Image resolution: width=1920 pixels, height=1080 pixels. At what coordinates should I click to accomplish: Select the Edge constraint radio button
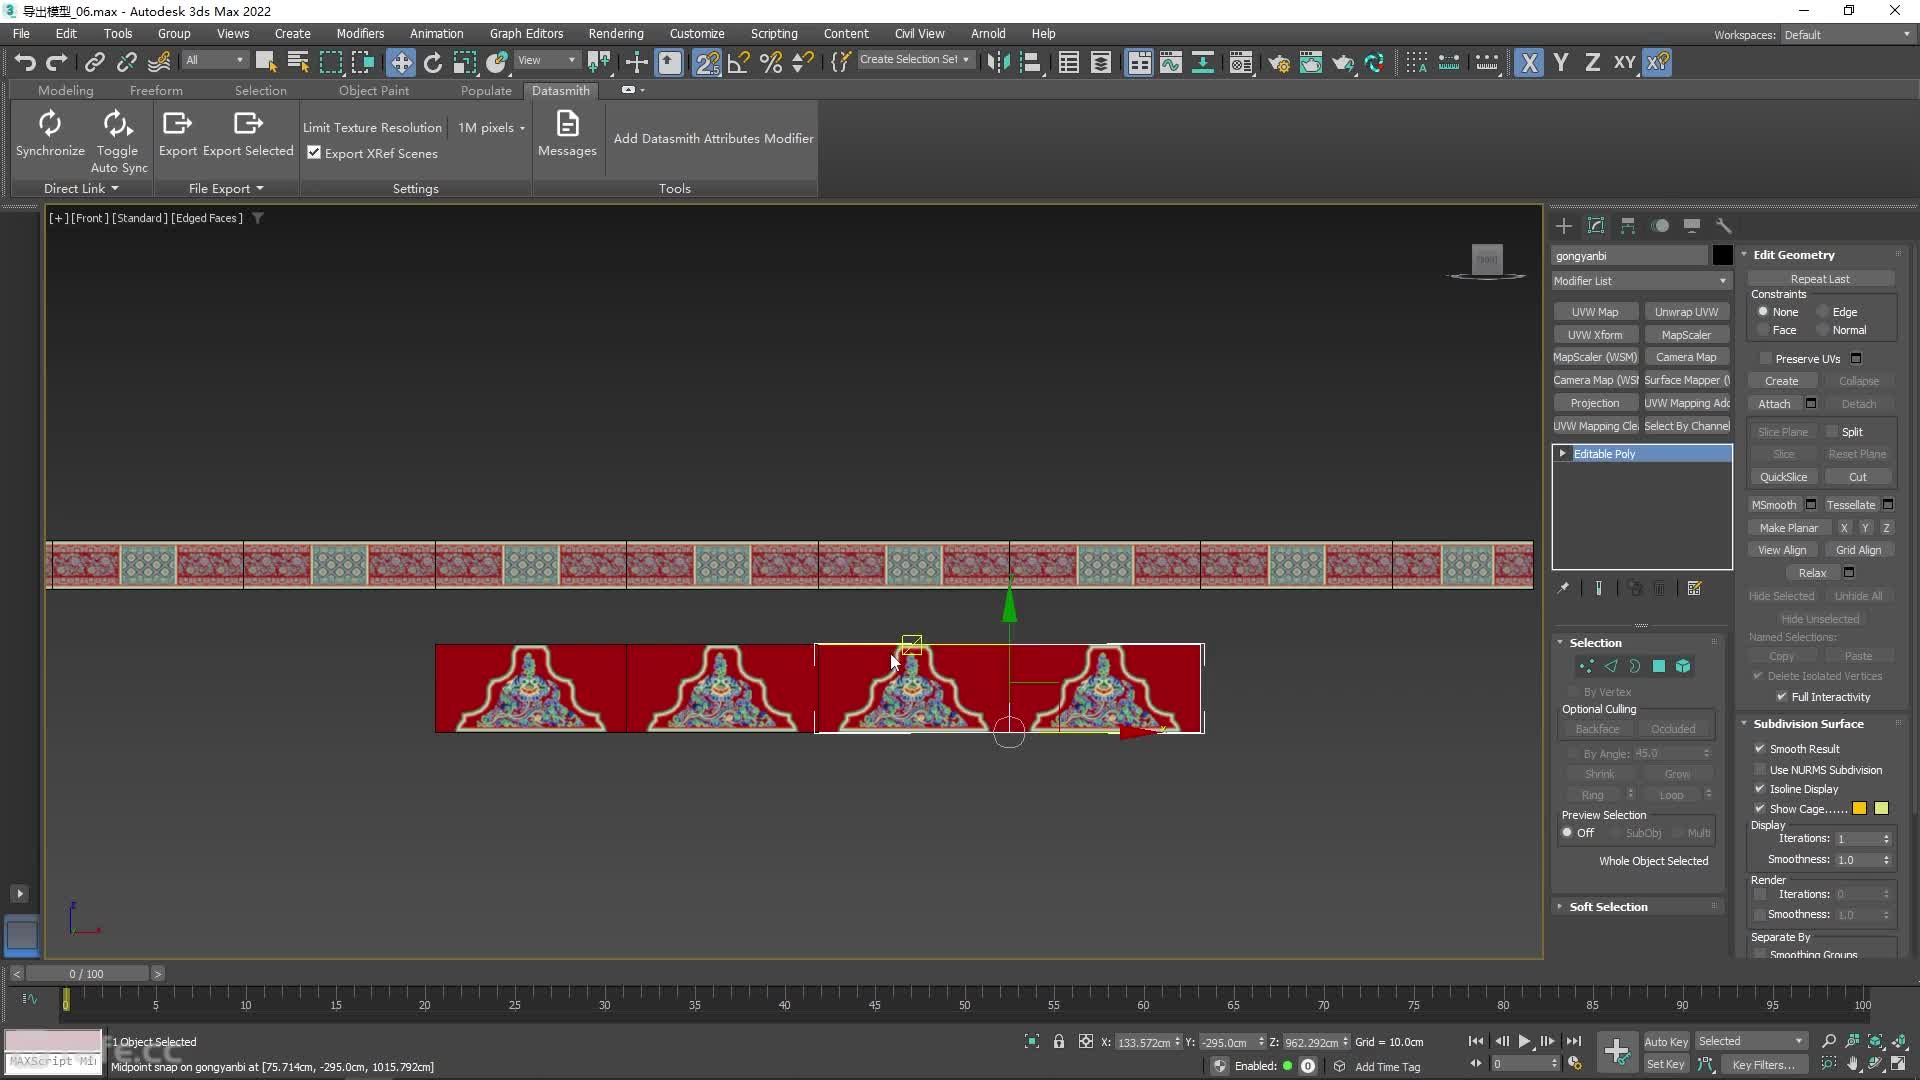tap(1823, 312)
